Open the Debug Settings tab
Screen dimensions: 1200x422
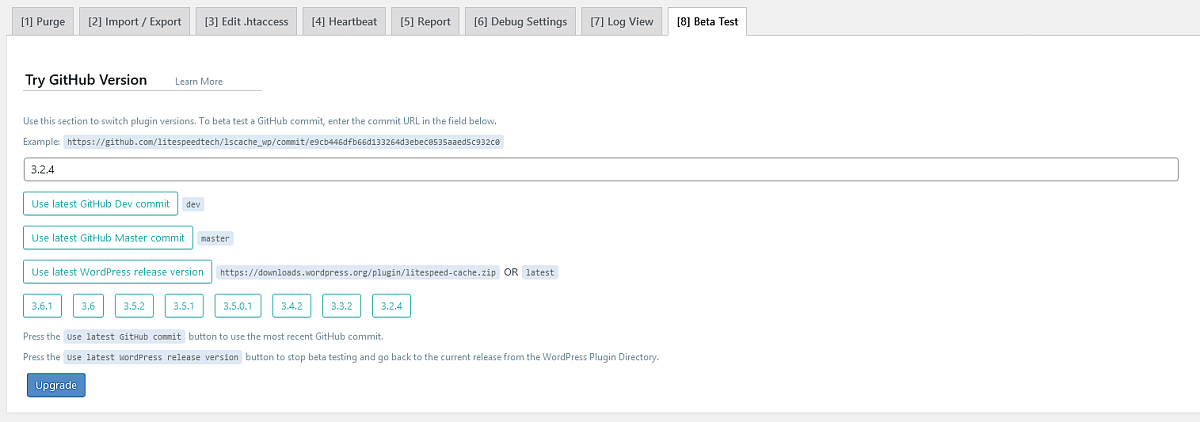coord(520,21)
